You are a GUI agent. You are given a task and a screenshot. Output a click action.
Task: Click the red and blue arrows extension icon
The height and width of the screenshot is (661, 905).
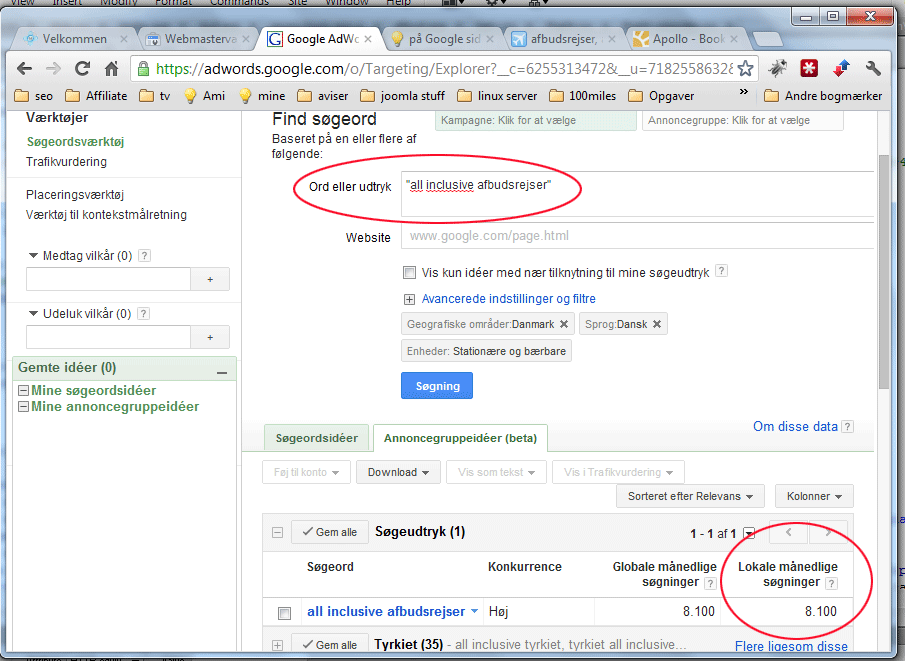click(841, 69)
